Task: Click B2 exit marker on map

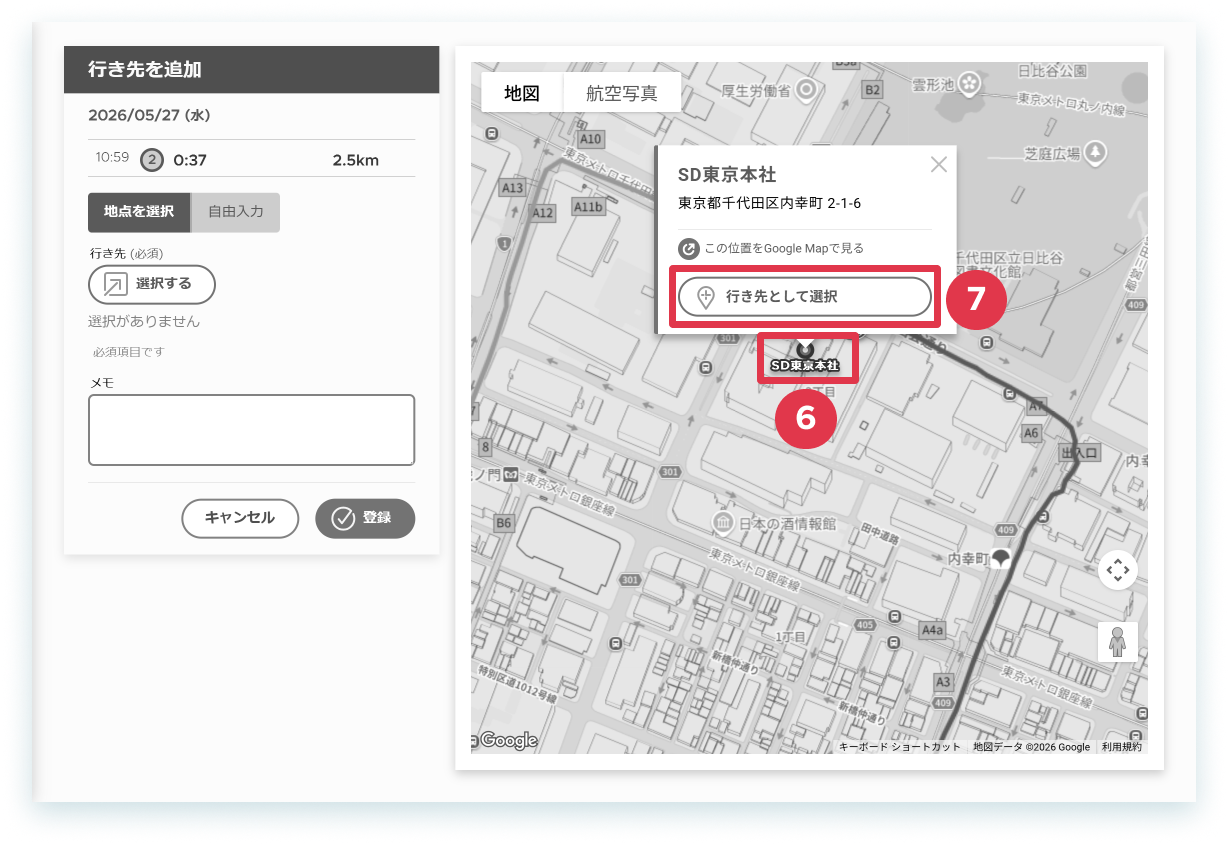Action: (x=873, y=90)
